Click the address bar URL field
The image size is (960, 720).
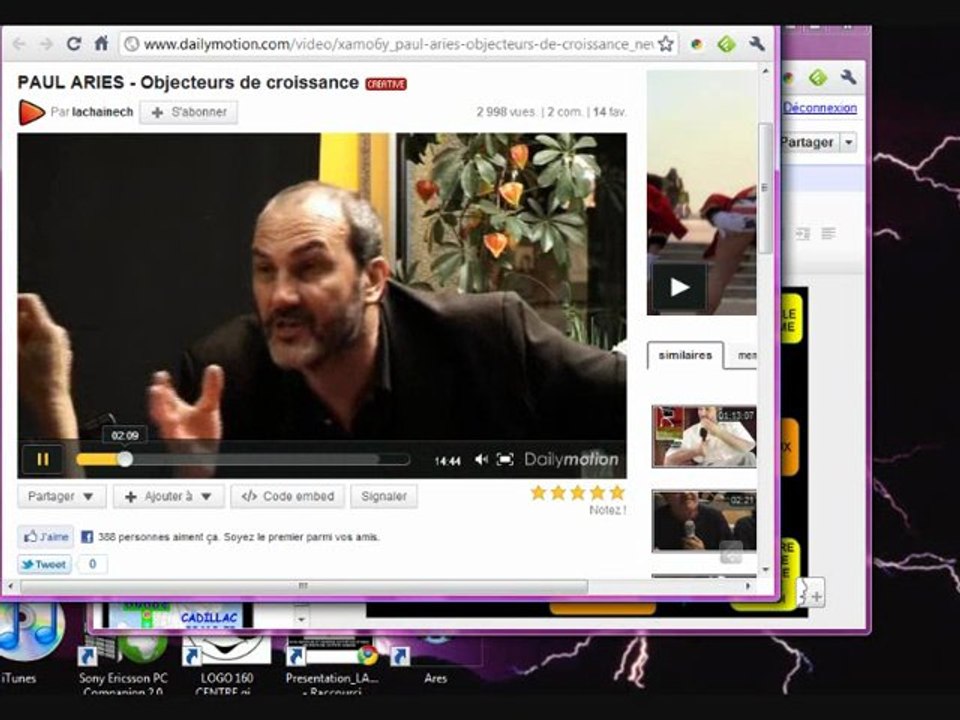(x=398, y=44)
